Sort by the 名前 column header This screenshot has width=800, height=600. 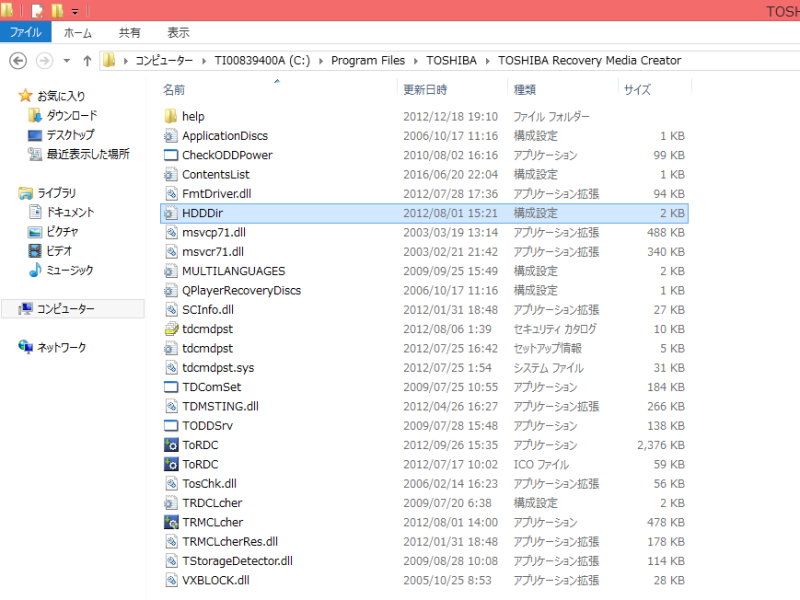174,90
